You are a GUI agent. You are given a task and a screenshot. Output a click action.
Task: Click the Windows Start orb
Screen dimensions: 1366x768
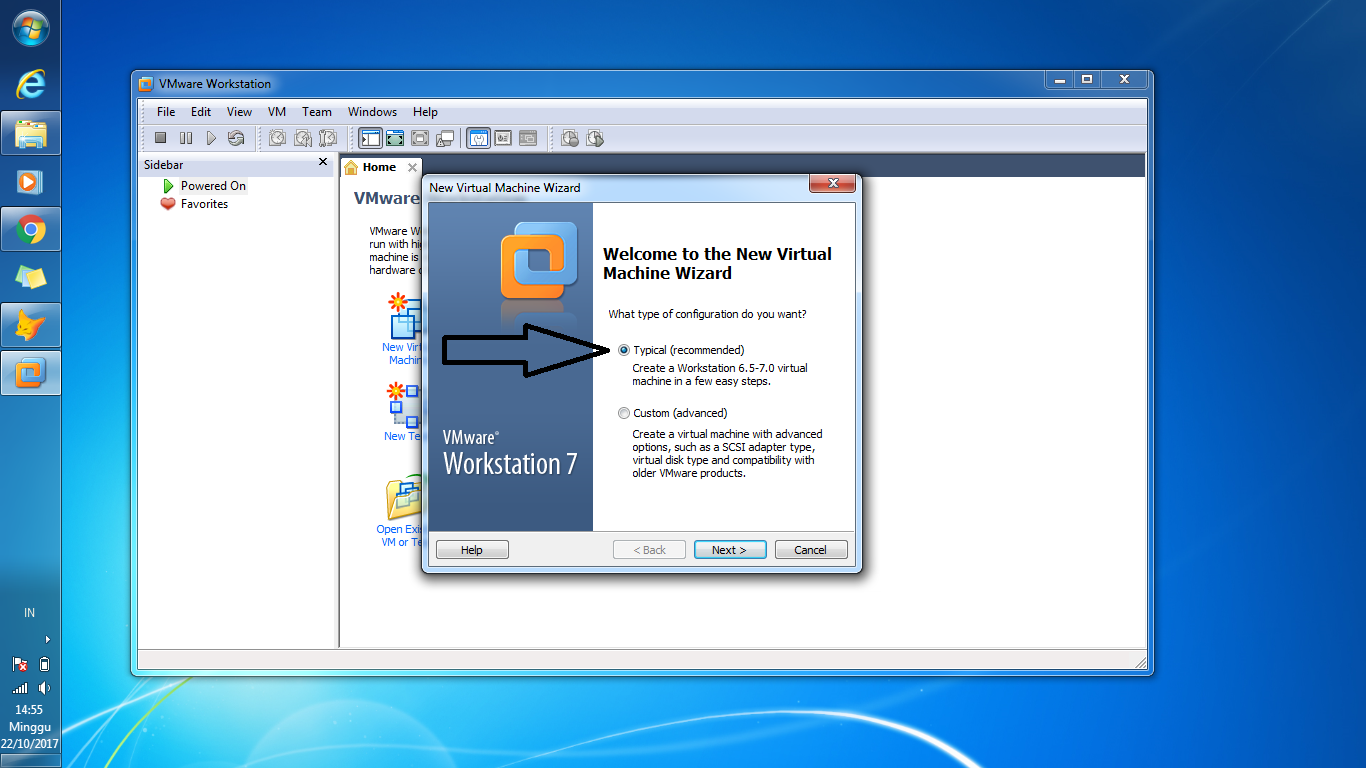click(x=31, y=29)
